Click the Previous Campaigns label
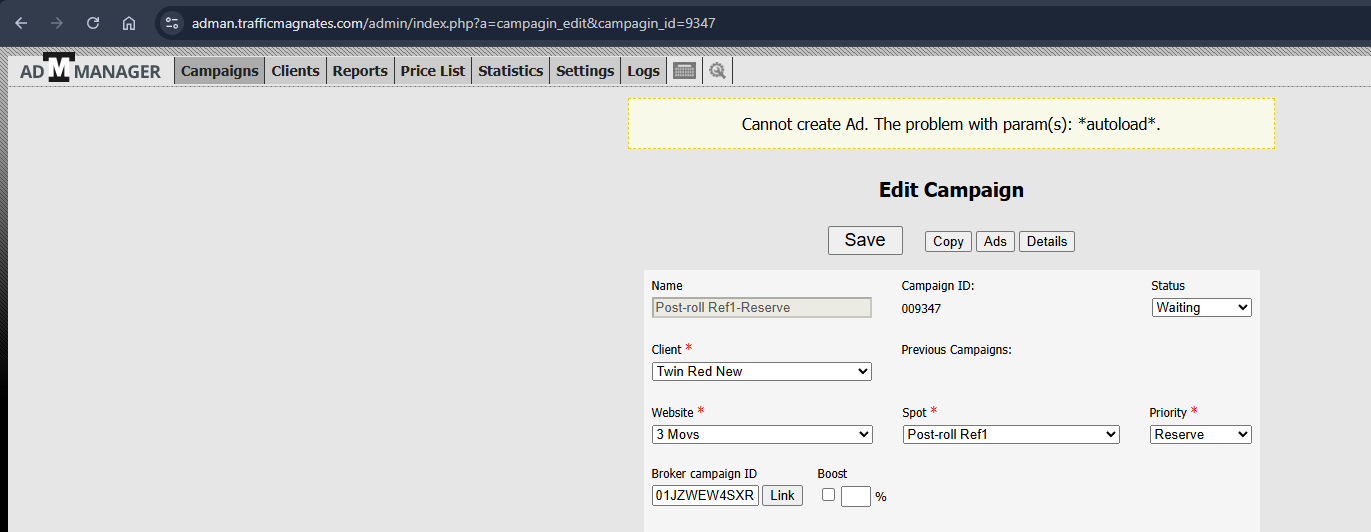The height and width of the screenshot is (532, 1371). pyautogui.click(x=957, y=350)
